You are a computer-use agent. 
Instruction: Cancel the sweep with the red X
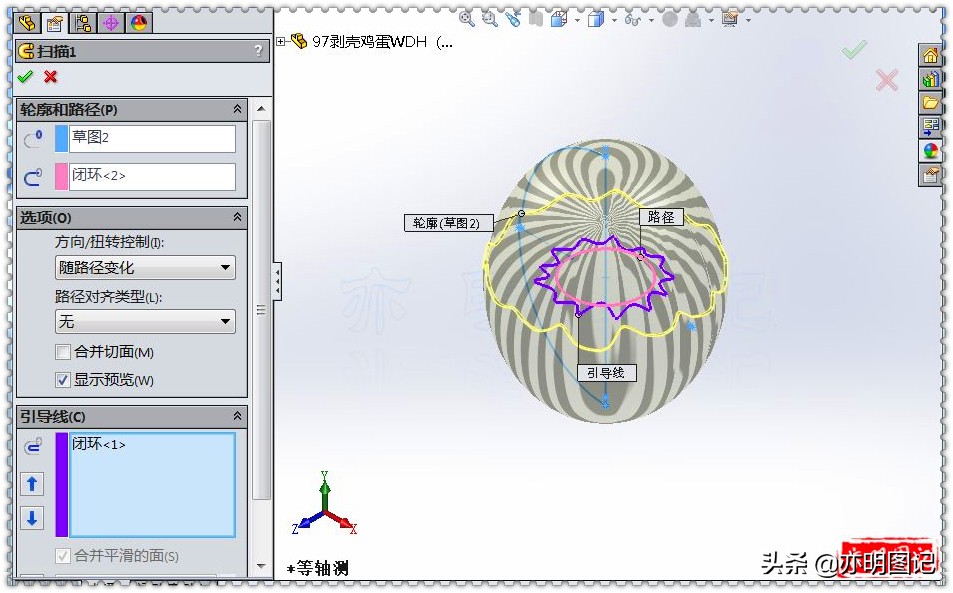click(x=48, y=77)
